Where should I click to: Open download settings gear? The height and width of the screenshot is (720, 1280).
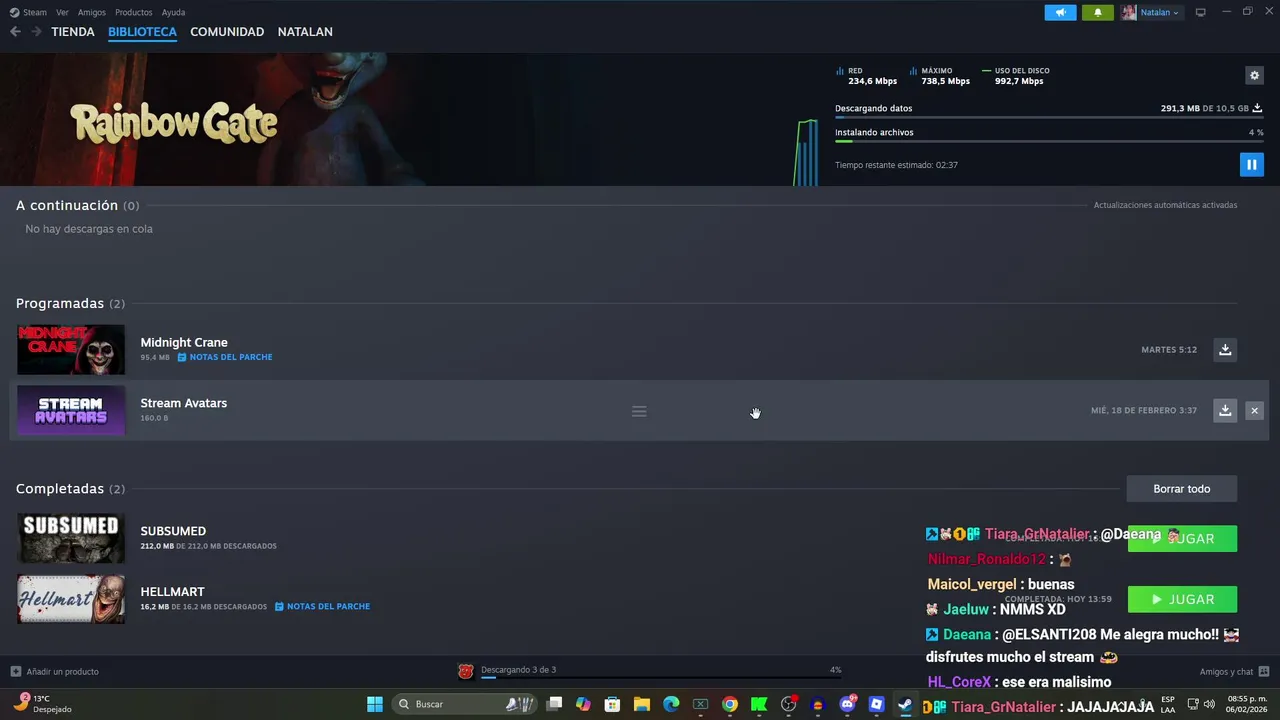(1254, 75)
